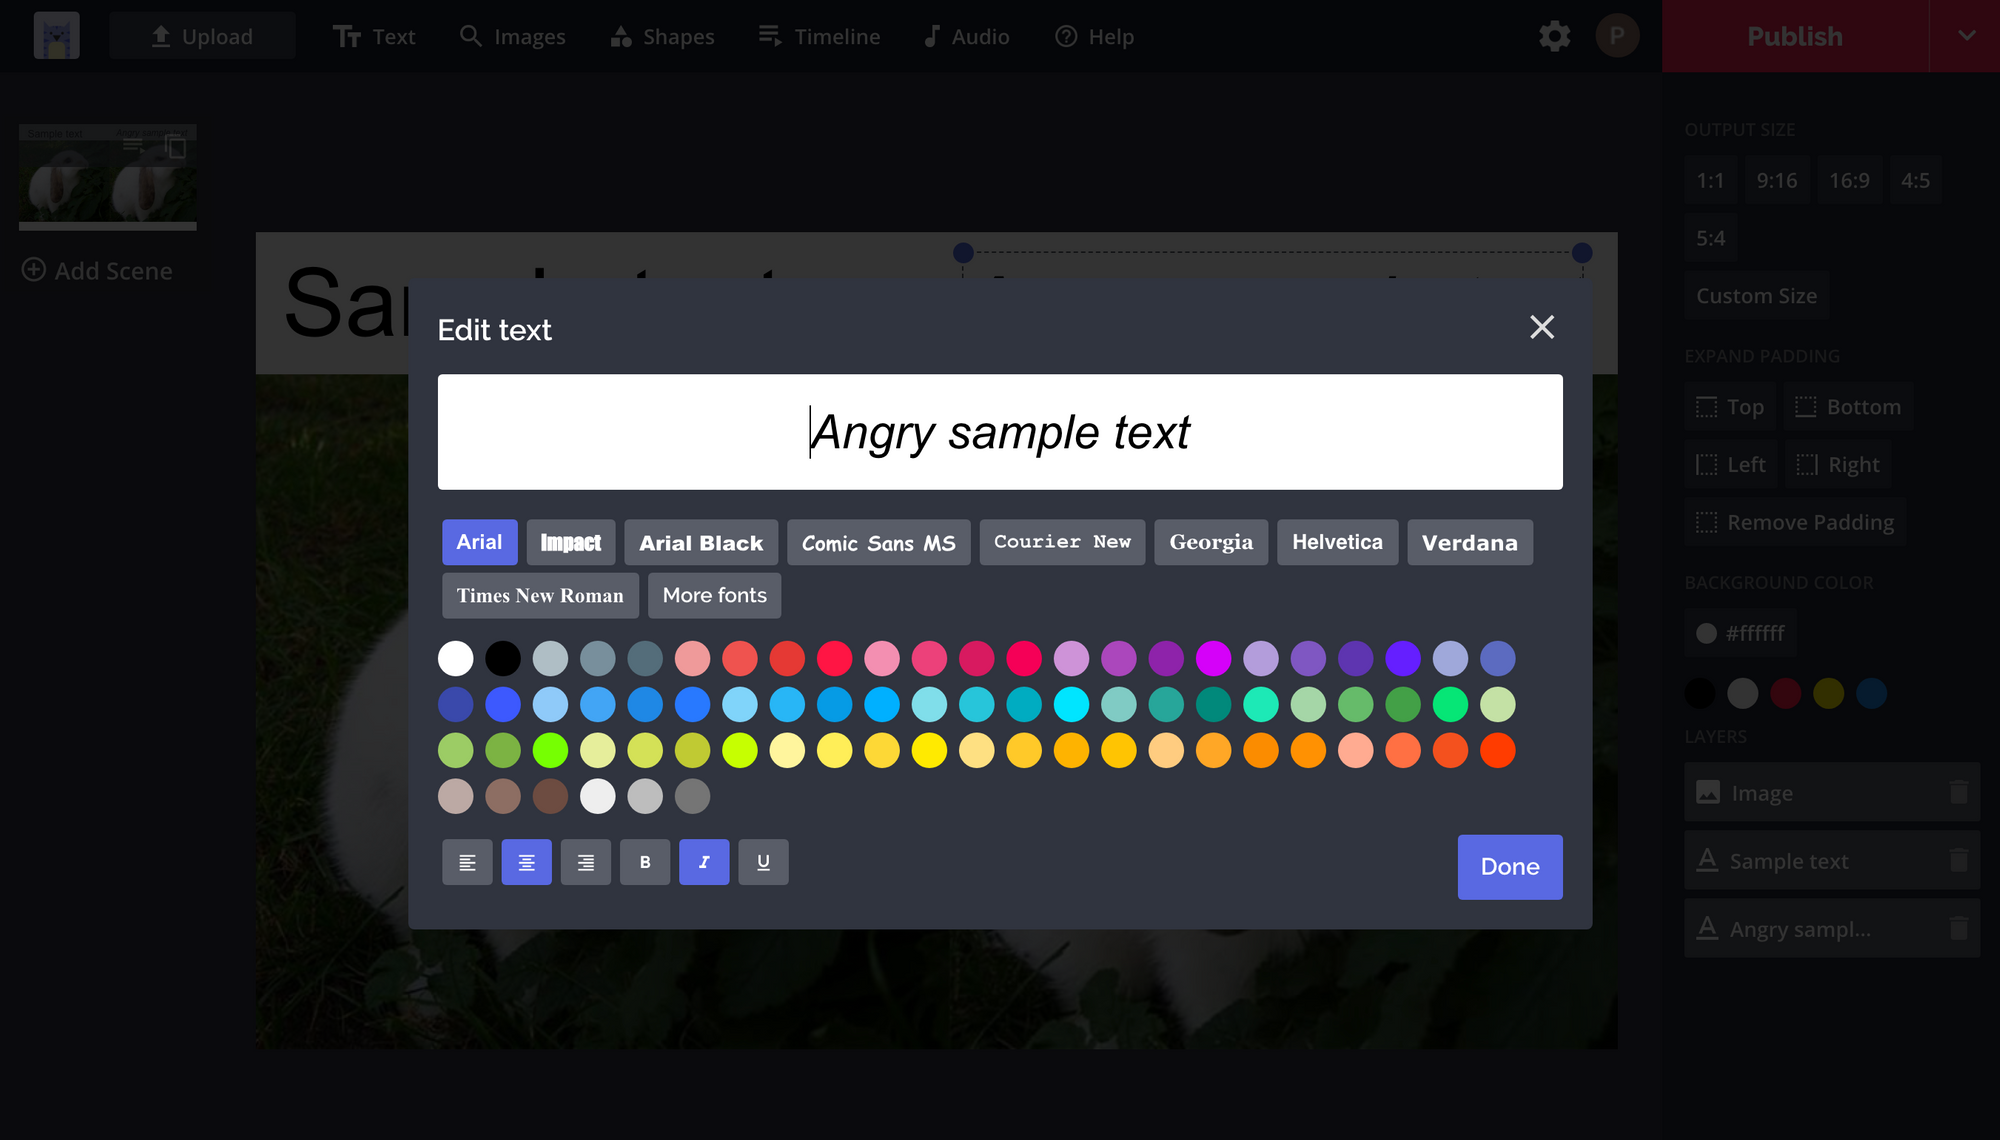Select the Impact font option
Screen dimensions: 2000x1140
coord(570,542)
